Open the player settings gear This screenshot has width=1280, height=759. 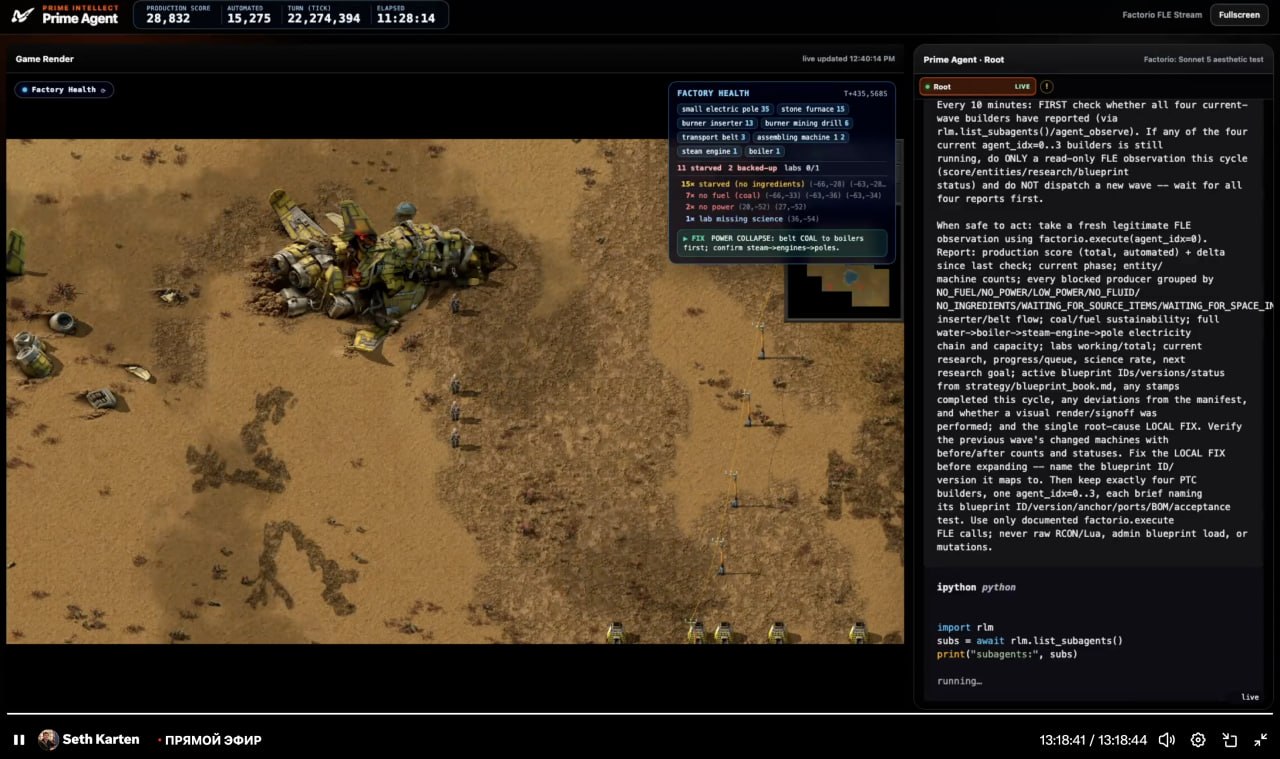pyautogui.click(x=1198, y=740)
